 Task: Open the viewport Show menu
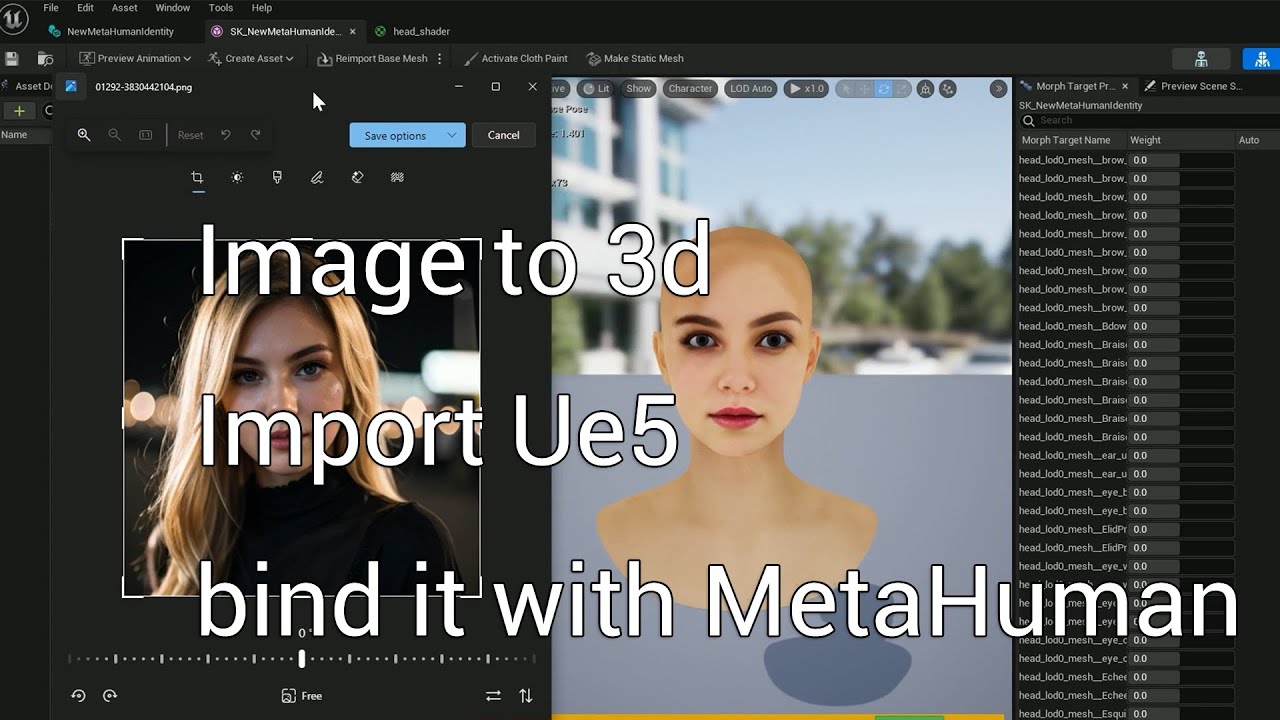tap(638, 88)
